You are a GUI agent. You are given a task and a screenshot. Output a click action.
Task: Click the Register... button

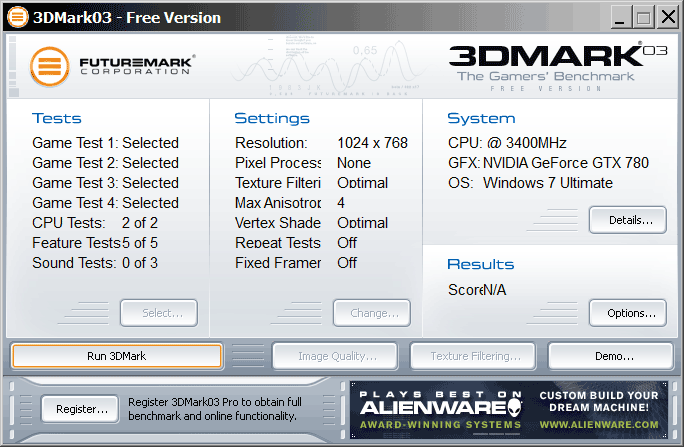point(80,408)
